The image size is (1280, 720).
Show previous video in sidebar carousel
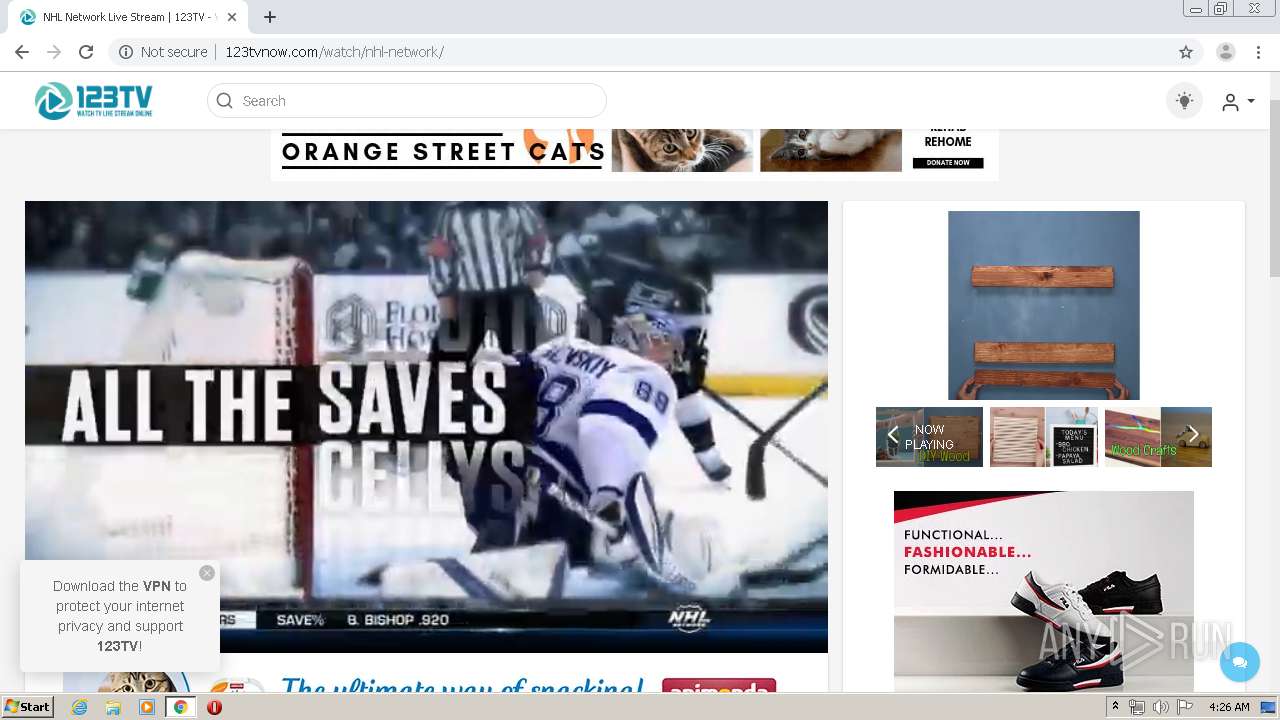893,435
